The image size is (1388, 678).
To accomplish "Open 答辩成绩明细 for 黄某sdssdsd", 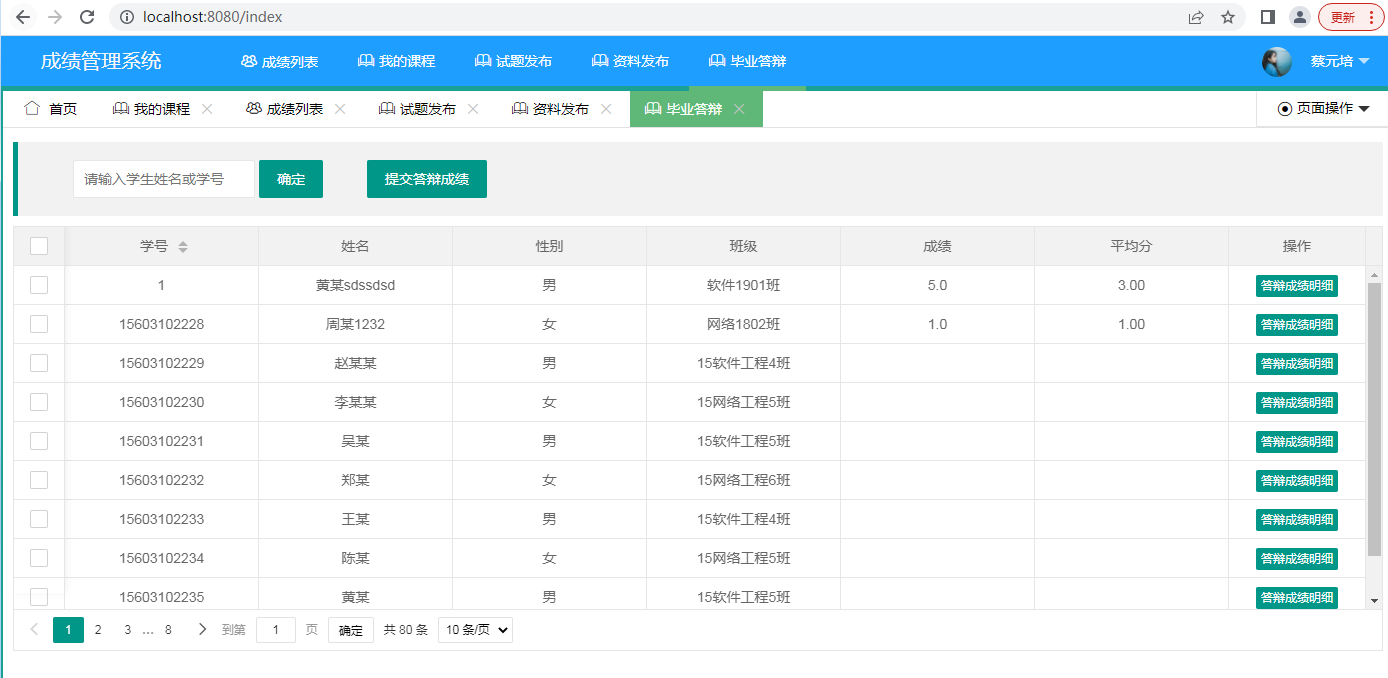I will click(x=1296, y=286).
